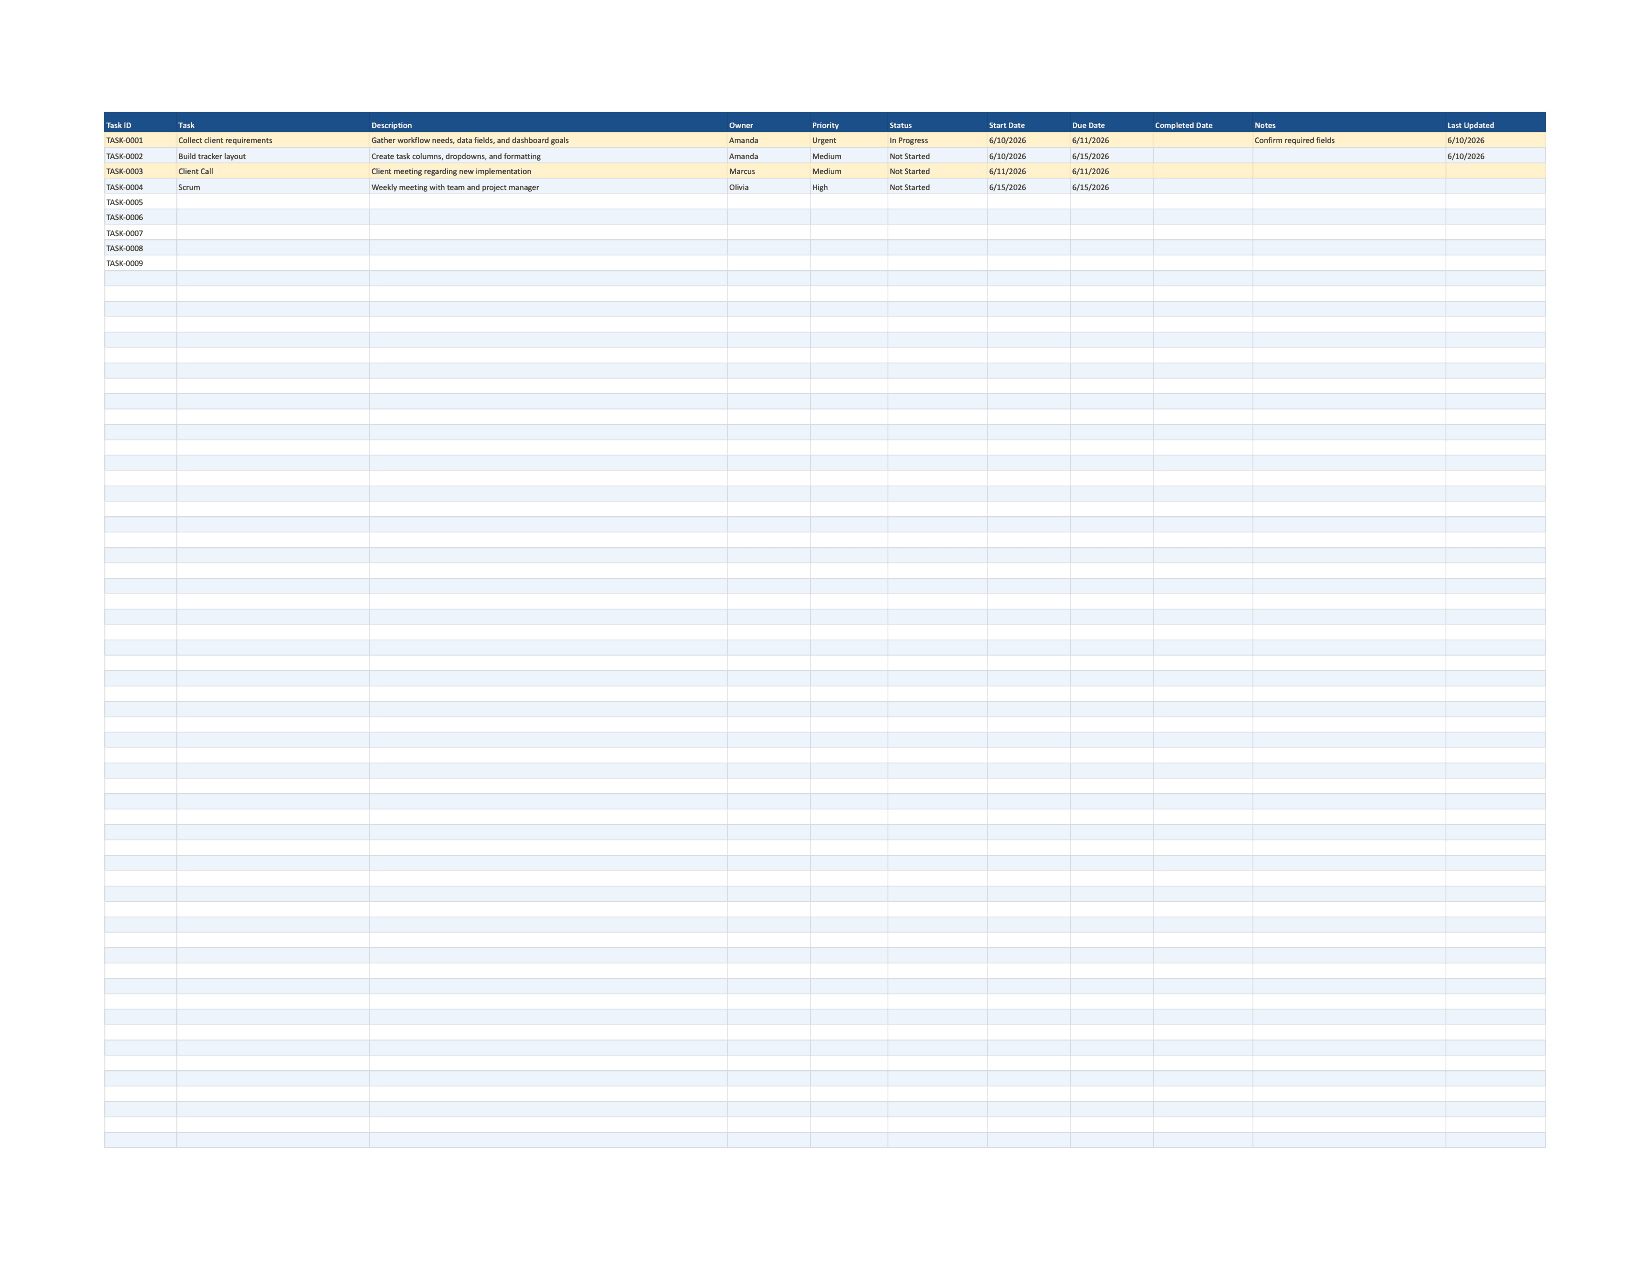Click the Due Date column header
1651x1275 pixels.
coord(1111,125)
